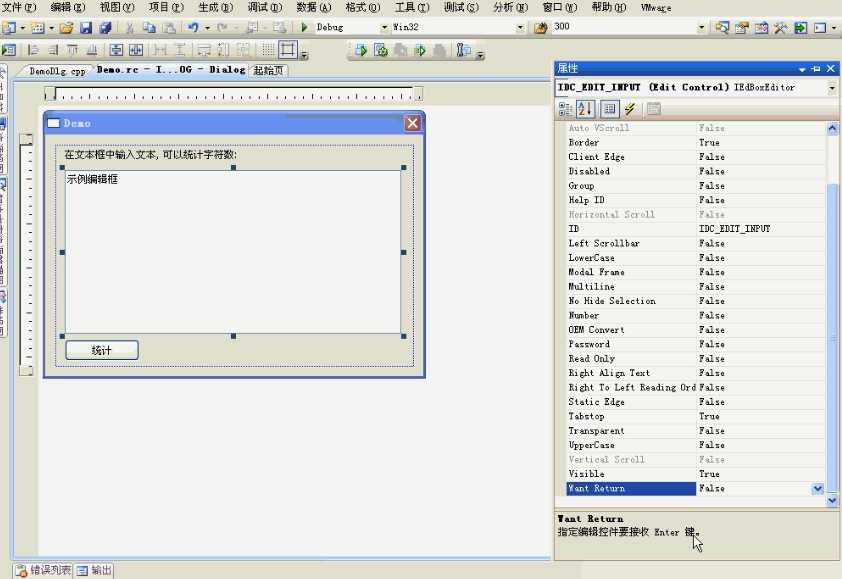The image size is (842, 579).
Task: Open the New Project dropdown arrow
Action: click(23, 27)
